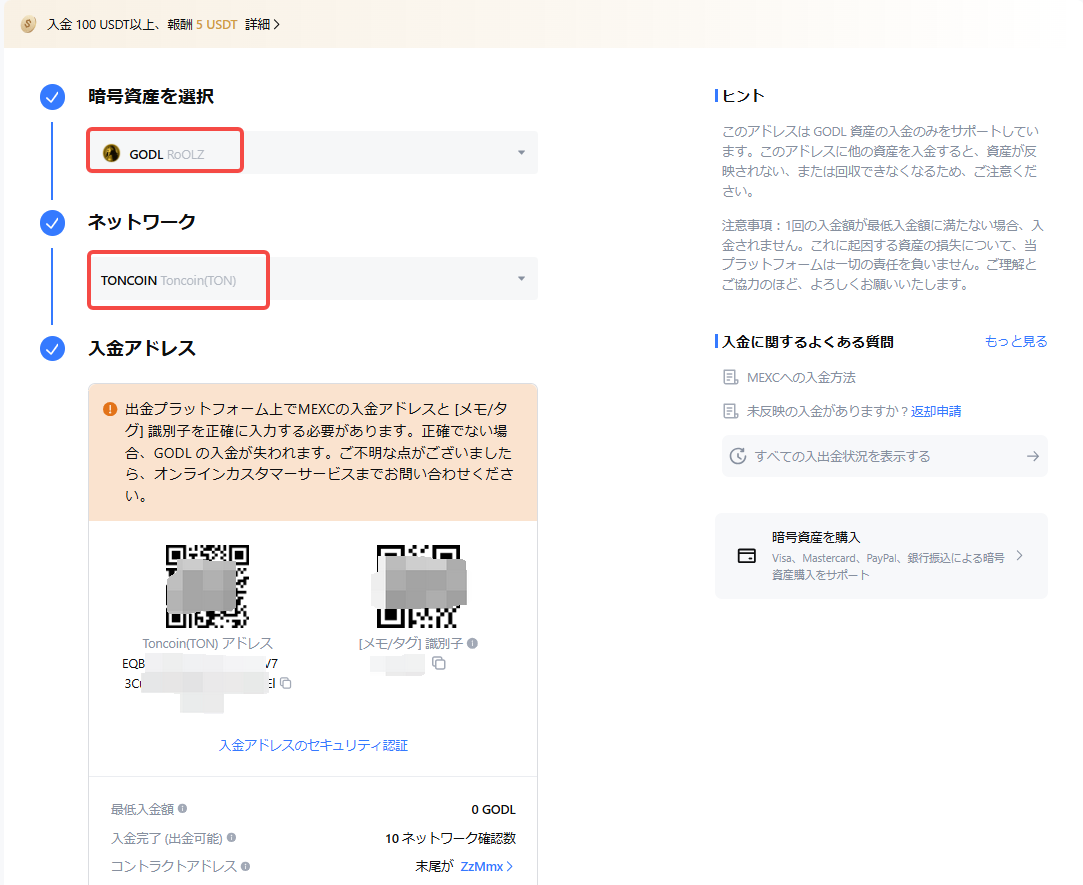This screenshot has width=1083, height=885.
Task: Open the GODL crypto asset dropdown
Action: (520, 153)
